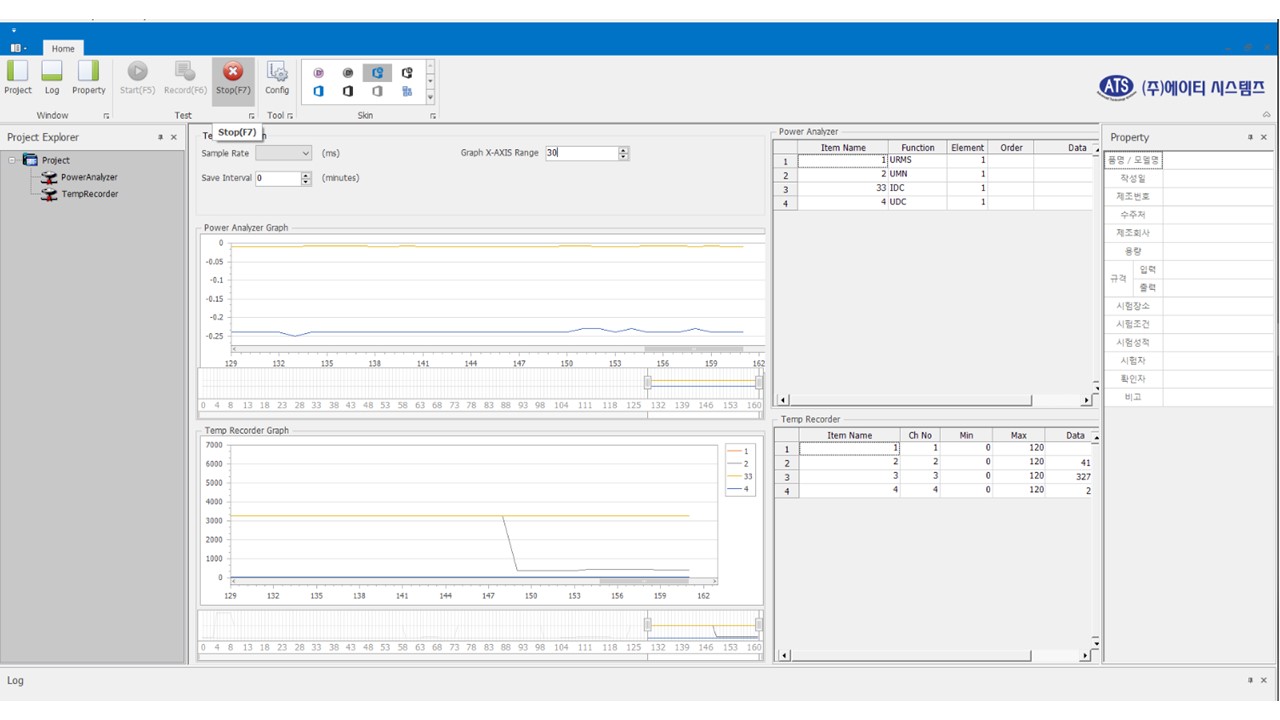Select PowerAnalyzer in Project Explorer
This screenshot has height=720, width=1280.
(89, 177)
